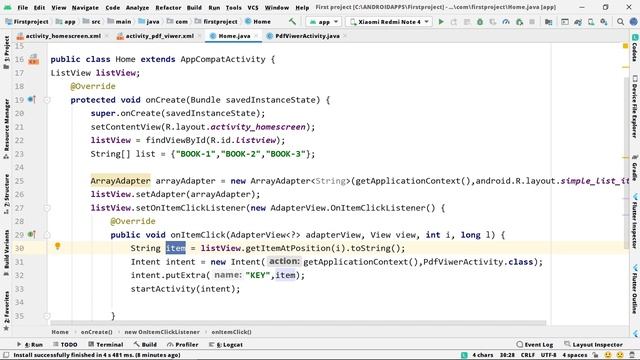The image size is (640, 360).
Task: Click the read-only lock icon in status bar
Action: coord(596,355)
